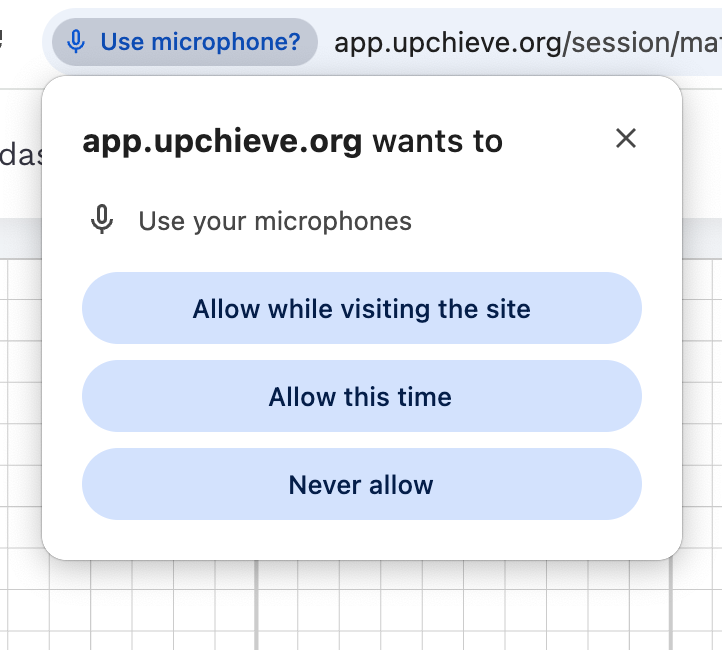The height and width of the screenshot is (650, 722).
Task: Click the grid canvas right of the popup
Action: pos(702,400)
